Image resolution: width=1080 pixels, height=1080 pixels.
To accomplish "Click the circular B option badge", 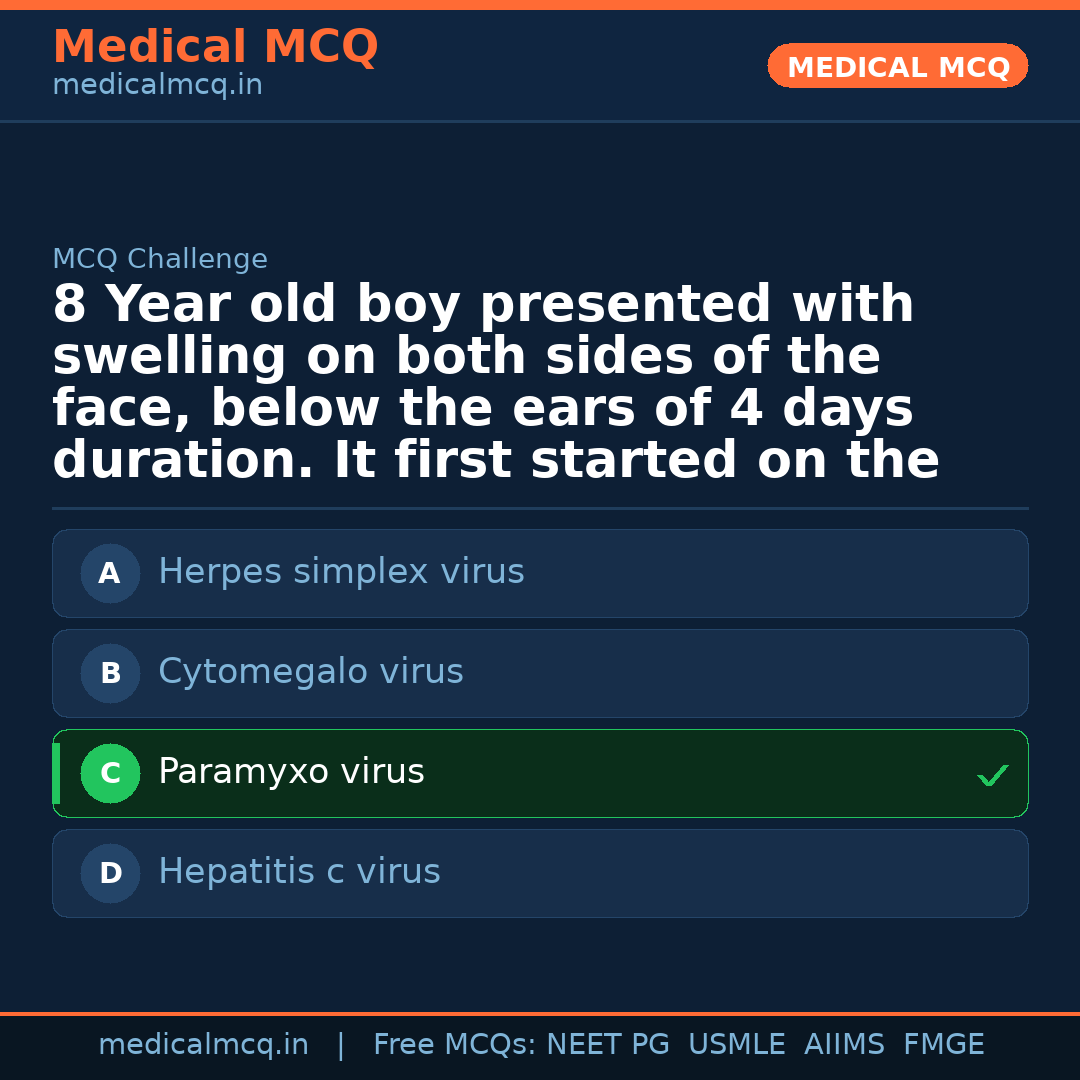I will click(110, 674).
